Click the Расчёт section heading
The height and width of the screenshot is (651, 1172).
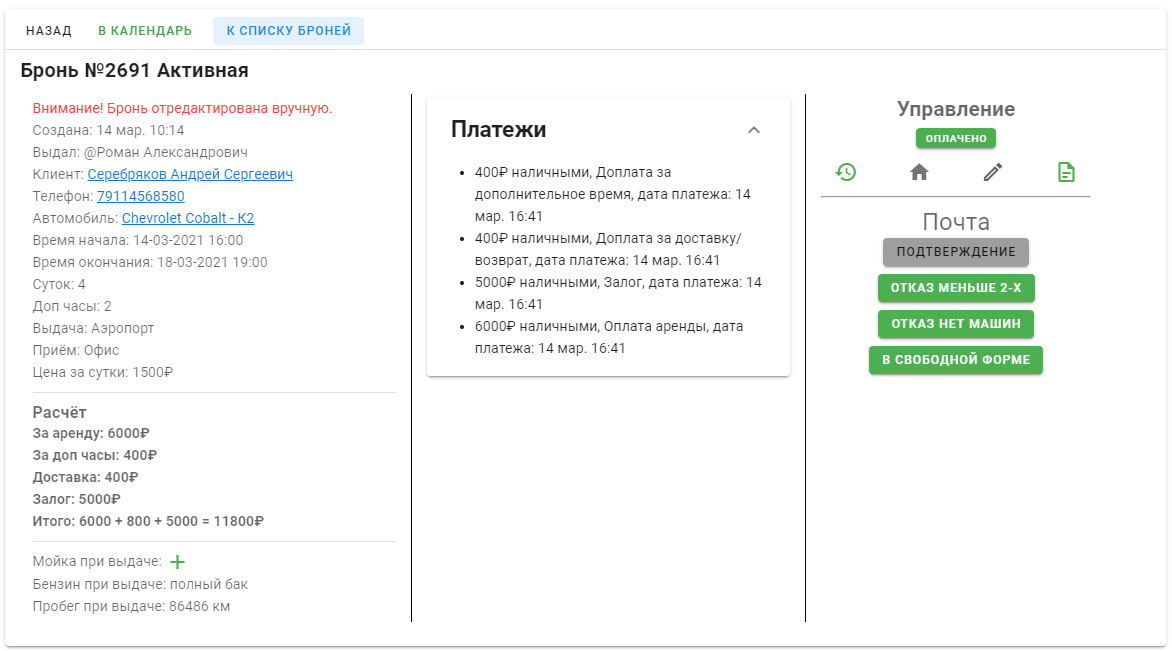[59, 413]
